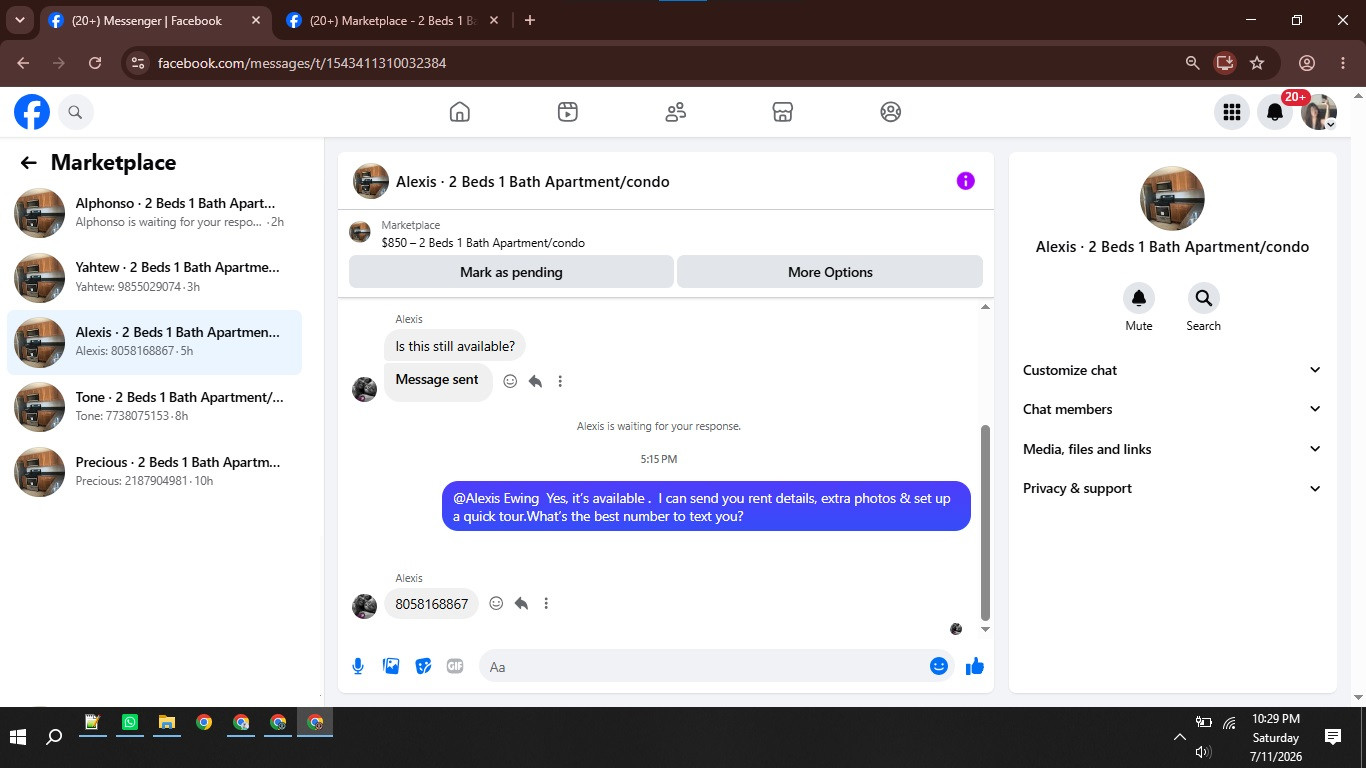Select the Alexis conversation in the list
1366x768 pixels.
pyautogui.click(x=154, y=342)
